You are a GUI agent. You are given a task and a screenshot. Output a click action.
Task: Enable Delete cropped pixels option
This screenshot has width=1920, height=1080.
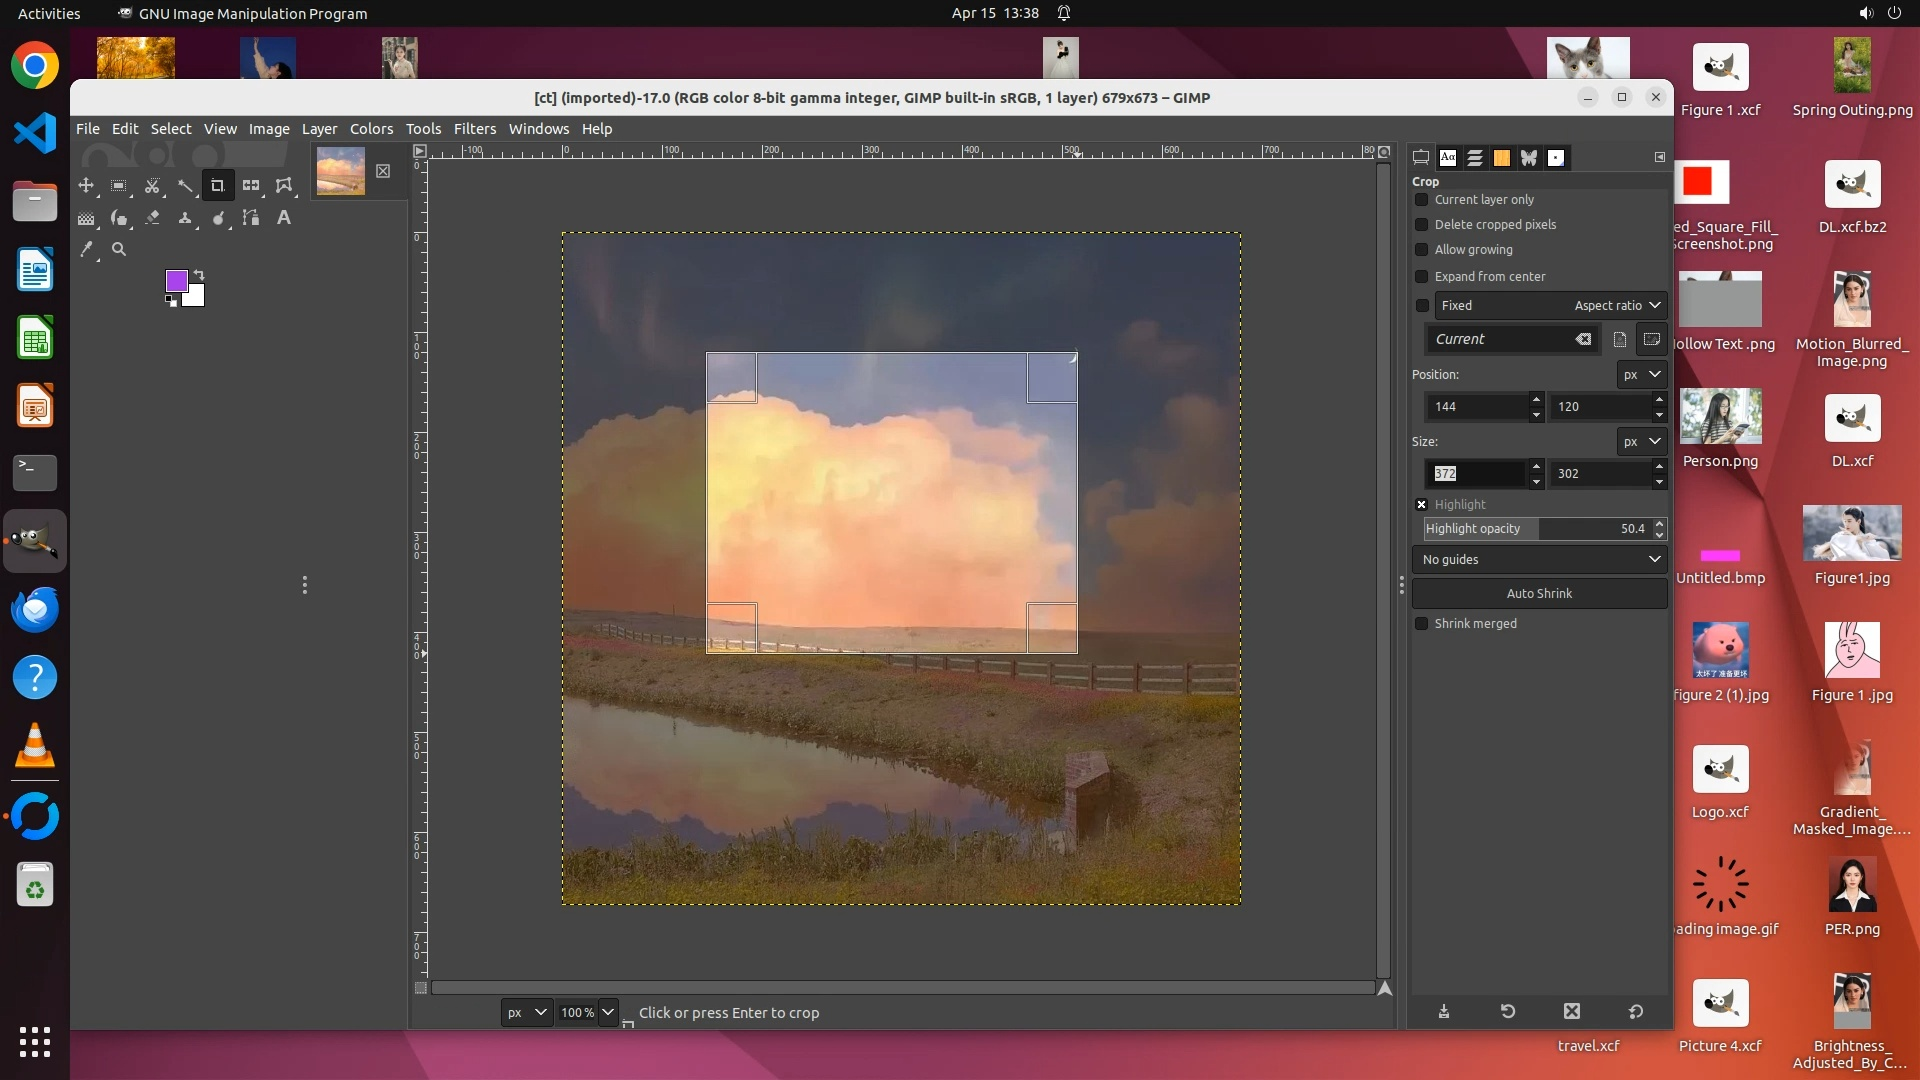(x=1421, y=225)
